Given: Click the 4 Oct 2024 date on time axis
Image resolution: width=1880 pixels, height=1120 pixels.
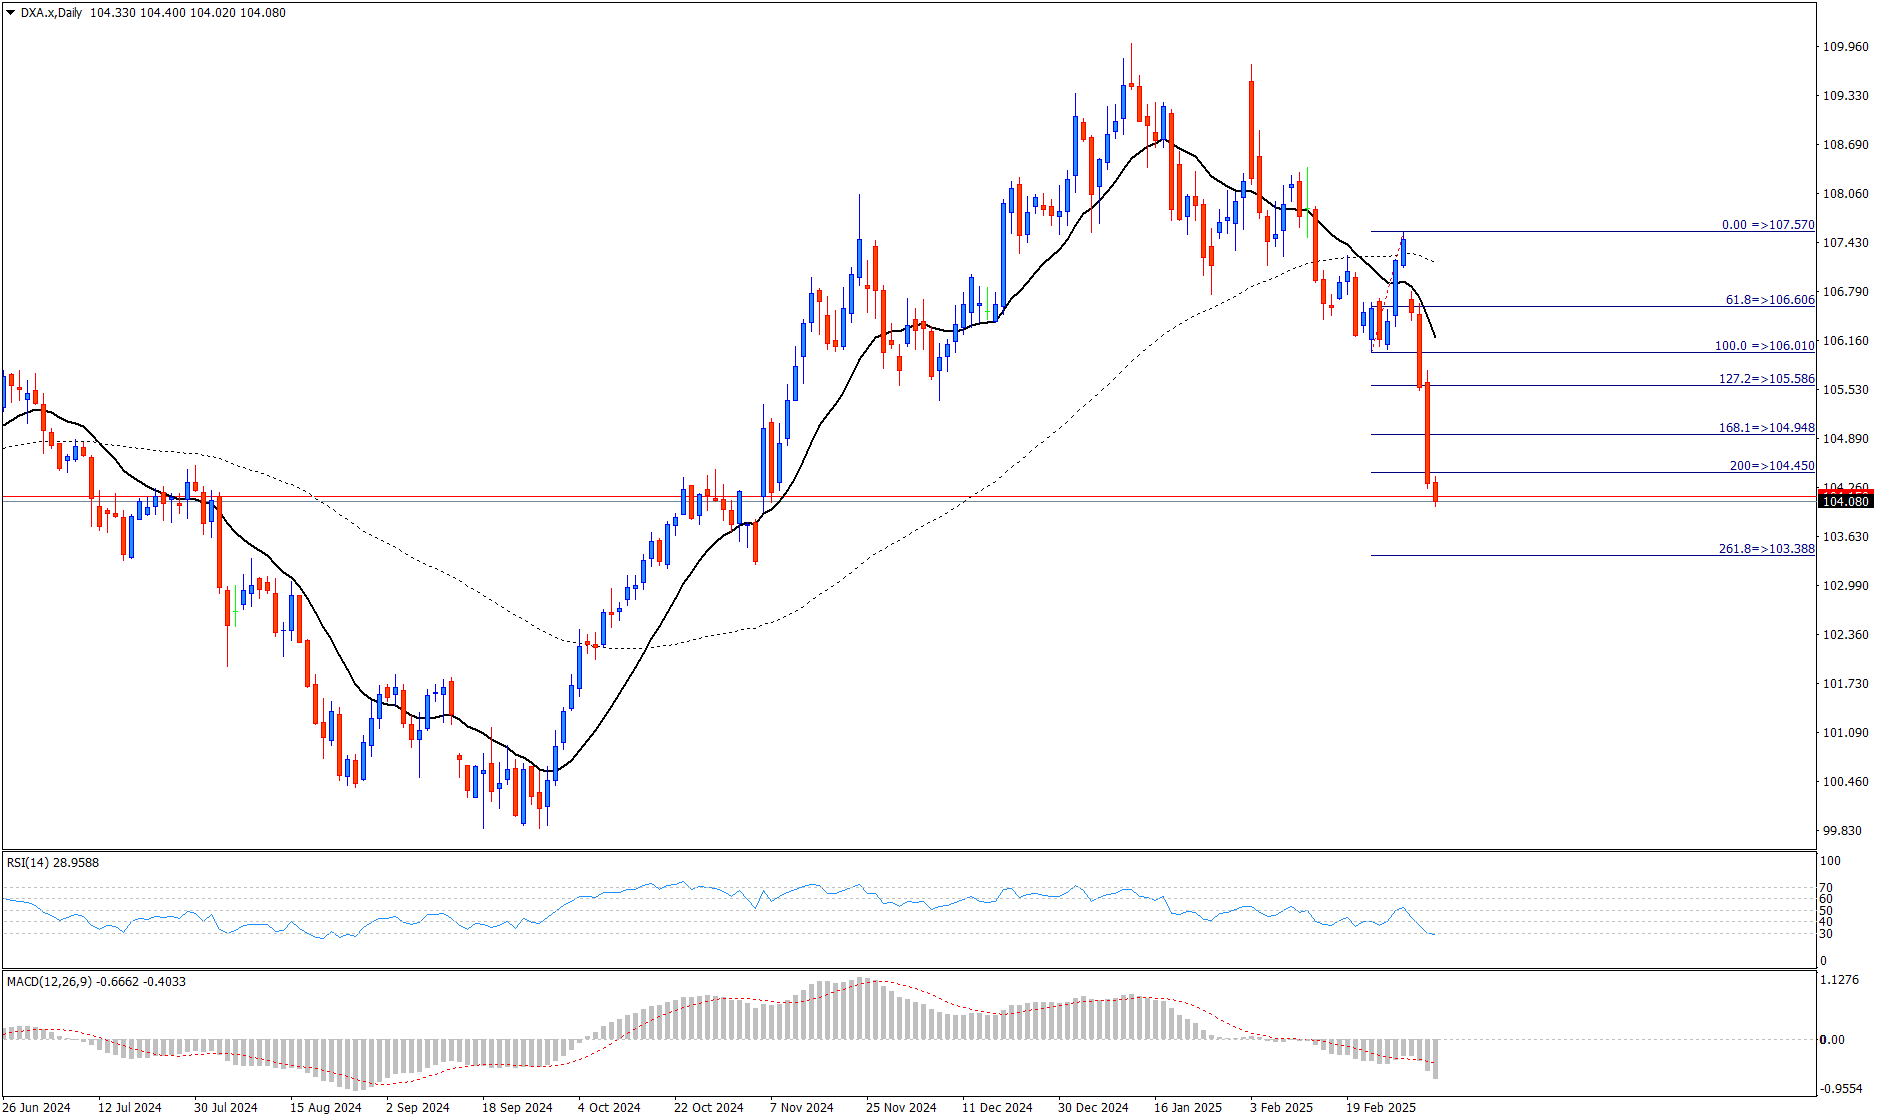Looking at the screenshot, I should click(x=609, y=1107).
